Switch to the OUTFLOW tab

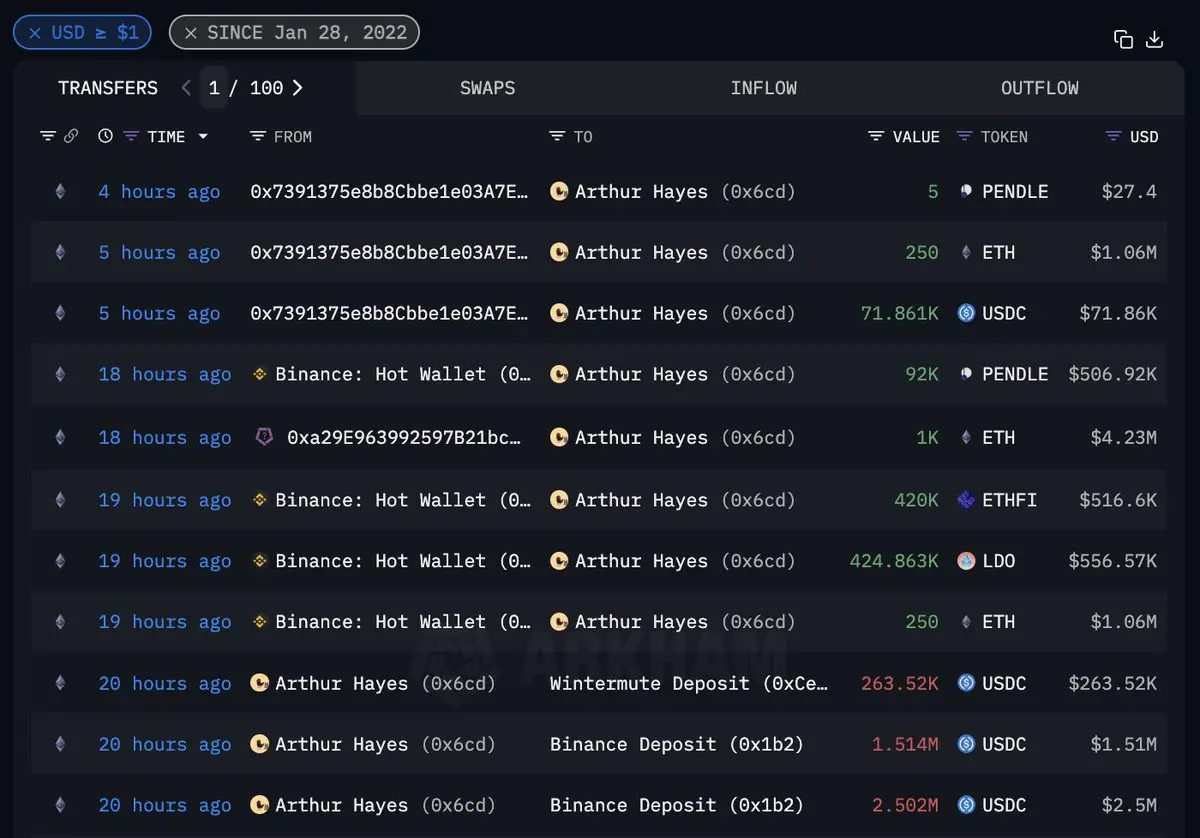(x=1040, y=88)
